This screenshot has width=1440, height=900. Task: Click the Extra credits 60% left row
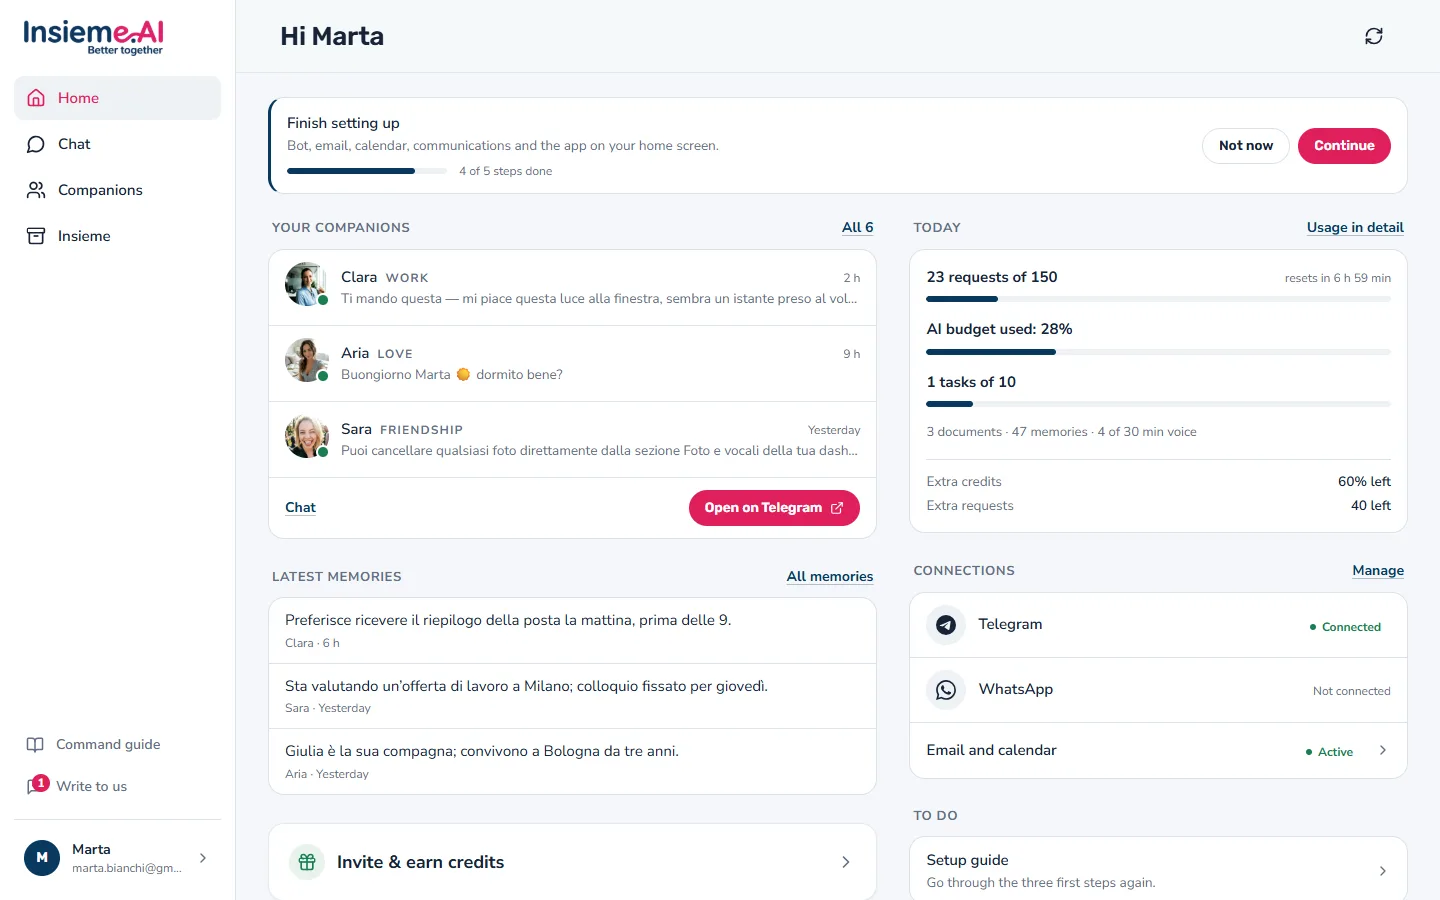click(x=1158, y=482)
